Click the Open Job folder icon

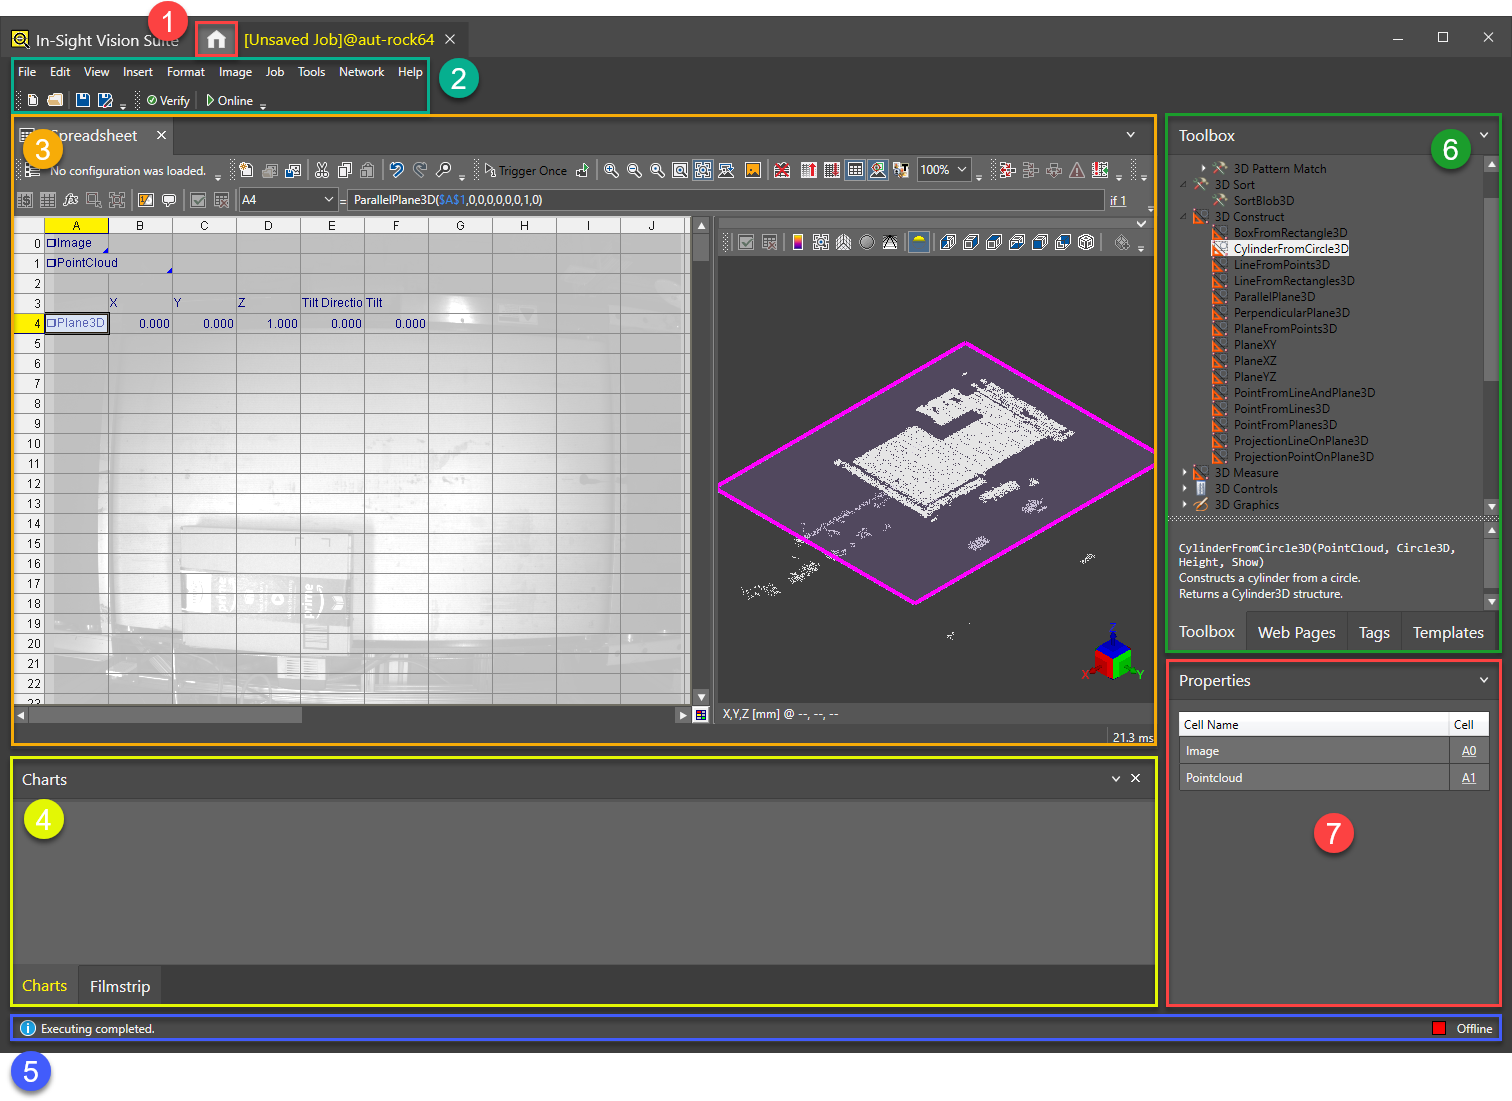(55, 100)
